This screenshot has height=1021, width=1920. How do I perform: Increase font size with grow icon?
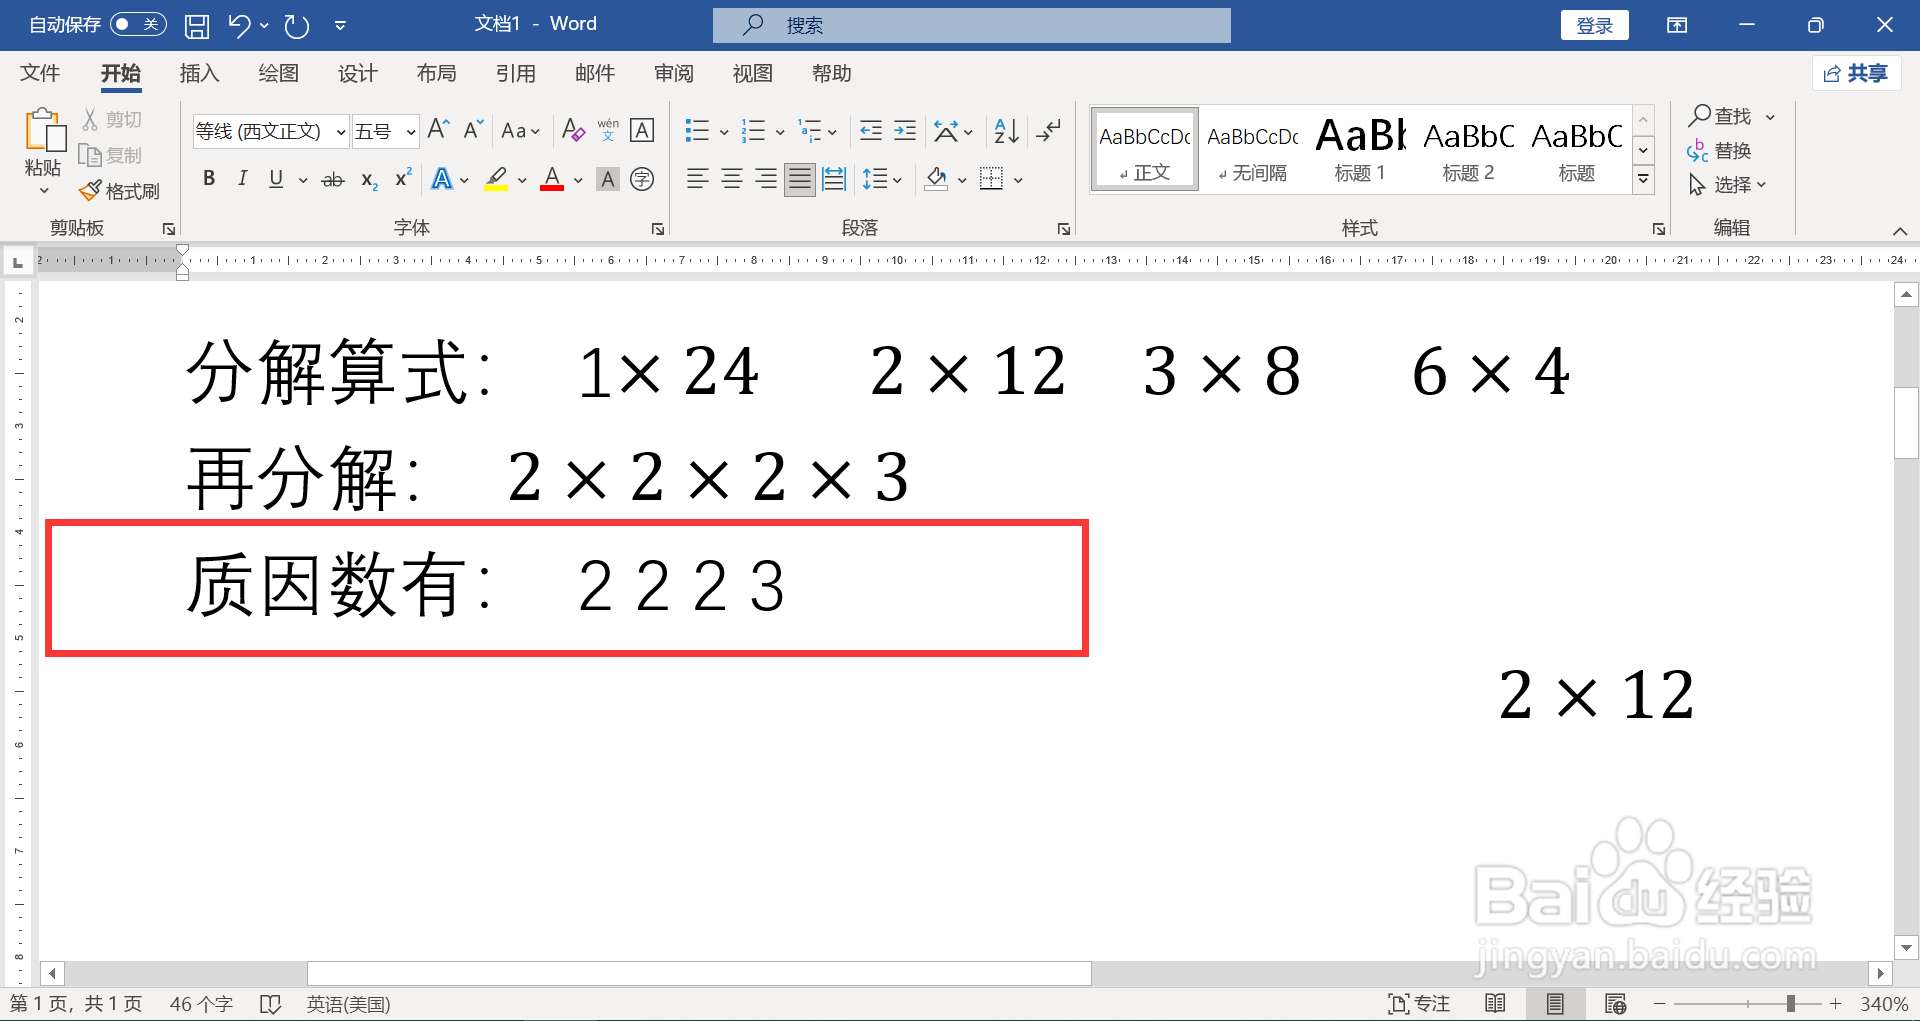(x=438, y=130)
